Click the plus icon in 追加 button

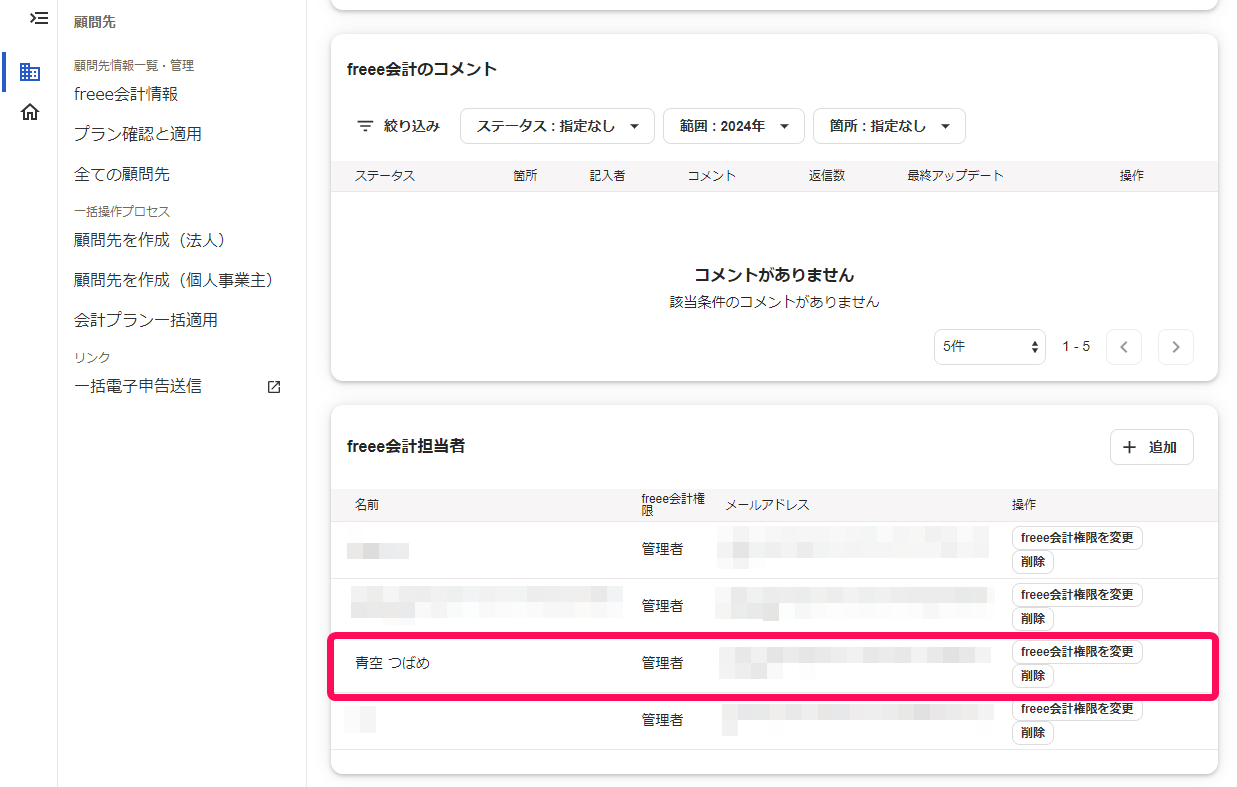(1130, 448)
